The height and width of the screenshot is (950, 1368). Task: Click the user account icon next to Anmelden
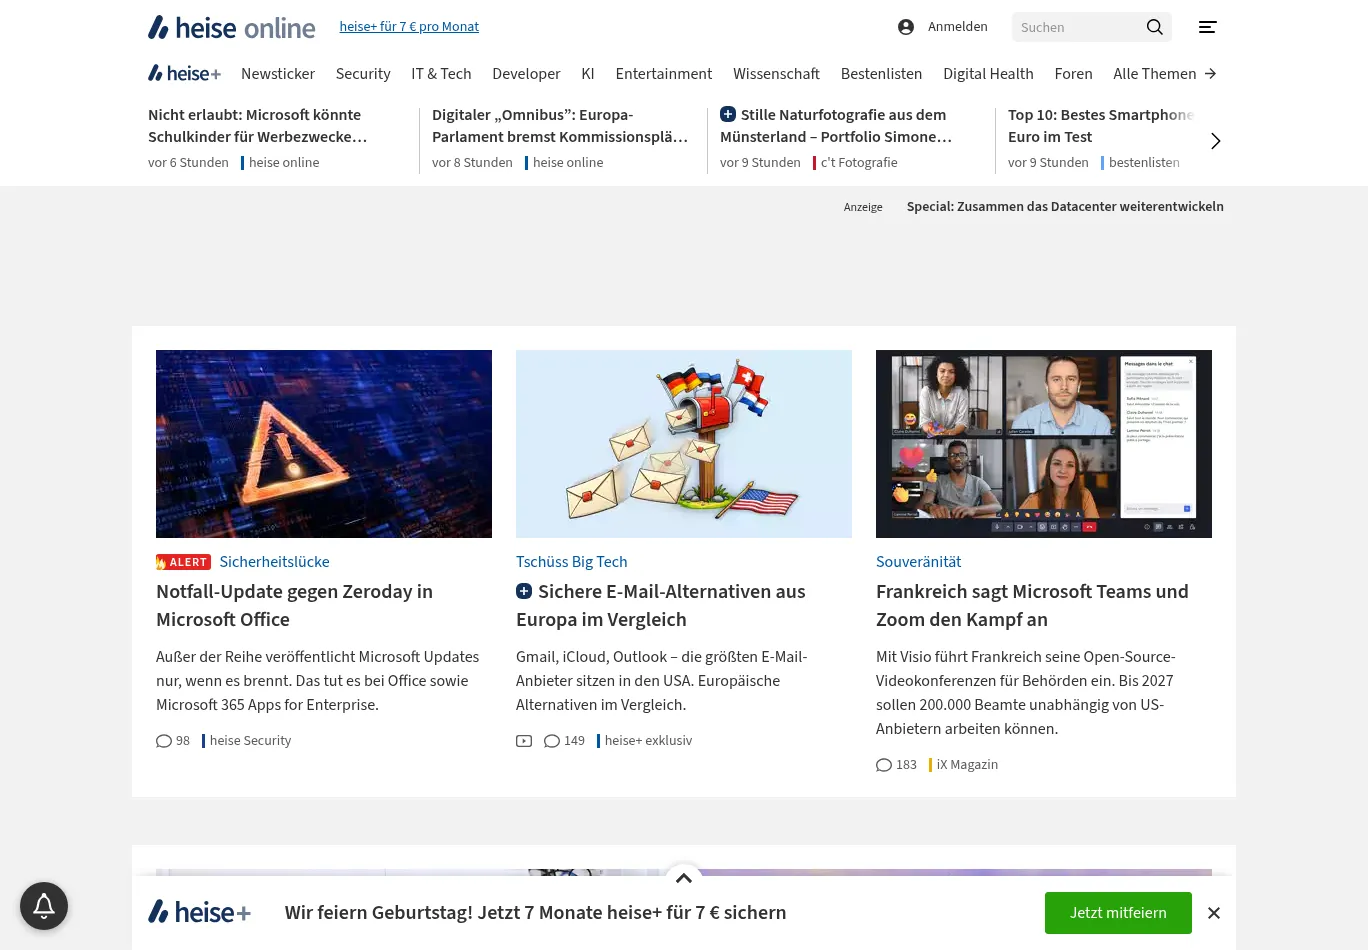[x=906, y=27]
